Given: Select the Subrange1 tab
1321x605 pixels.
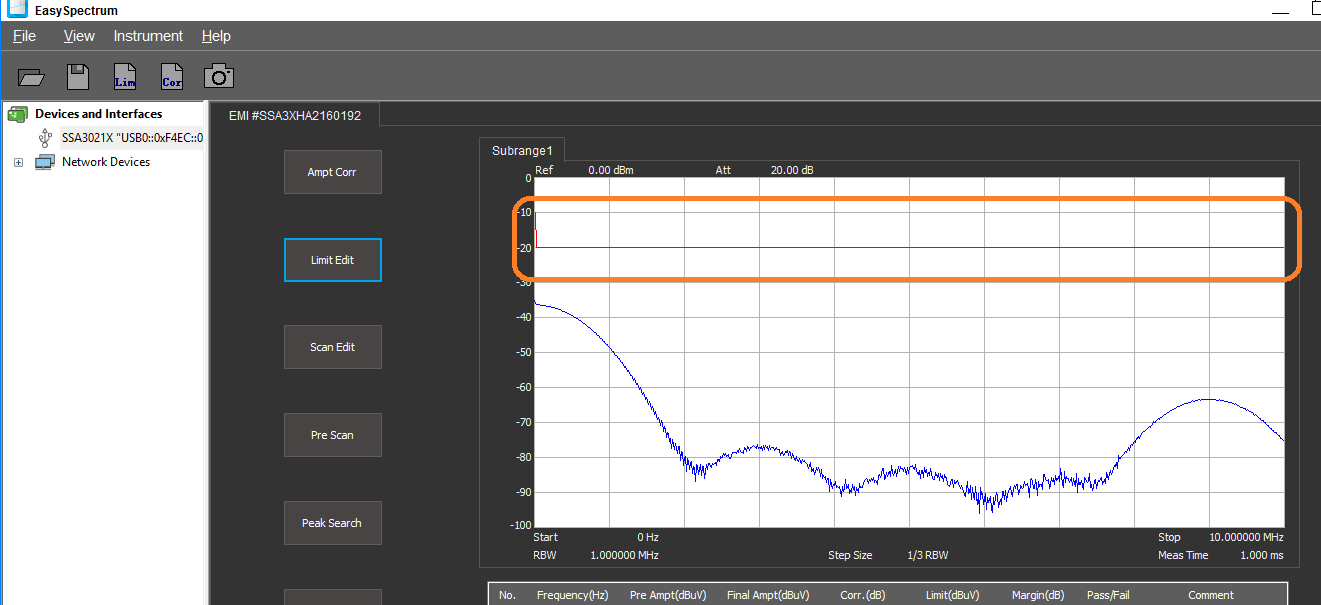Looking at the screenshot, I should click(x=521, y=151).
